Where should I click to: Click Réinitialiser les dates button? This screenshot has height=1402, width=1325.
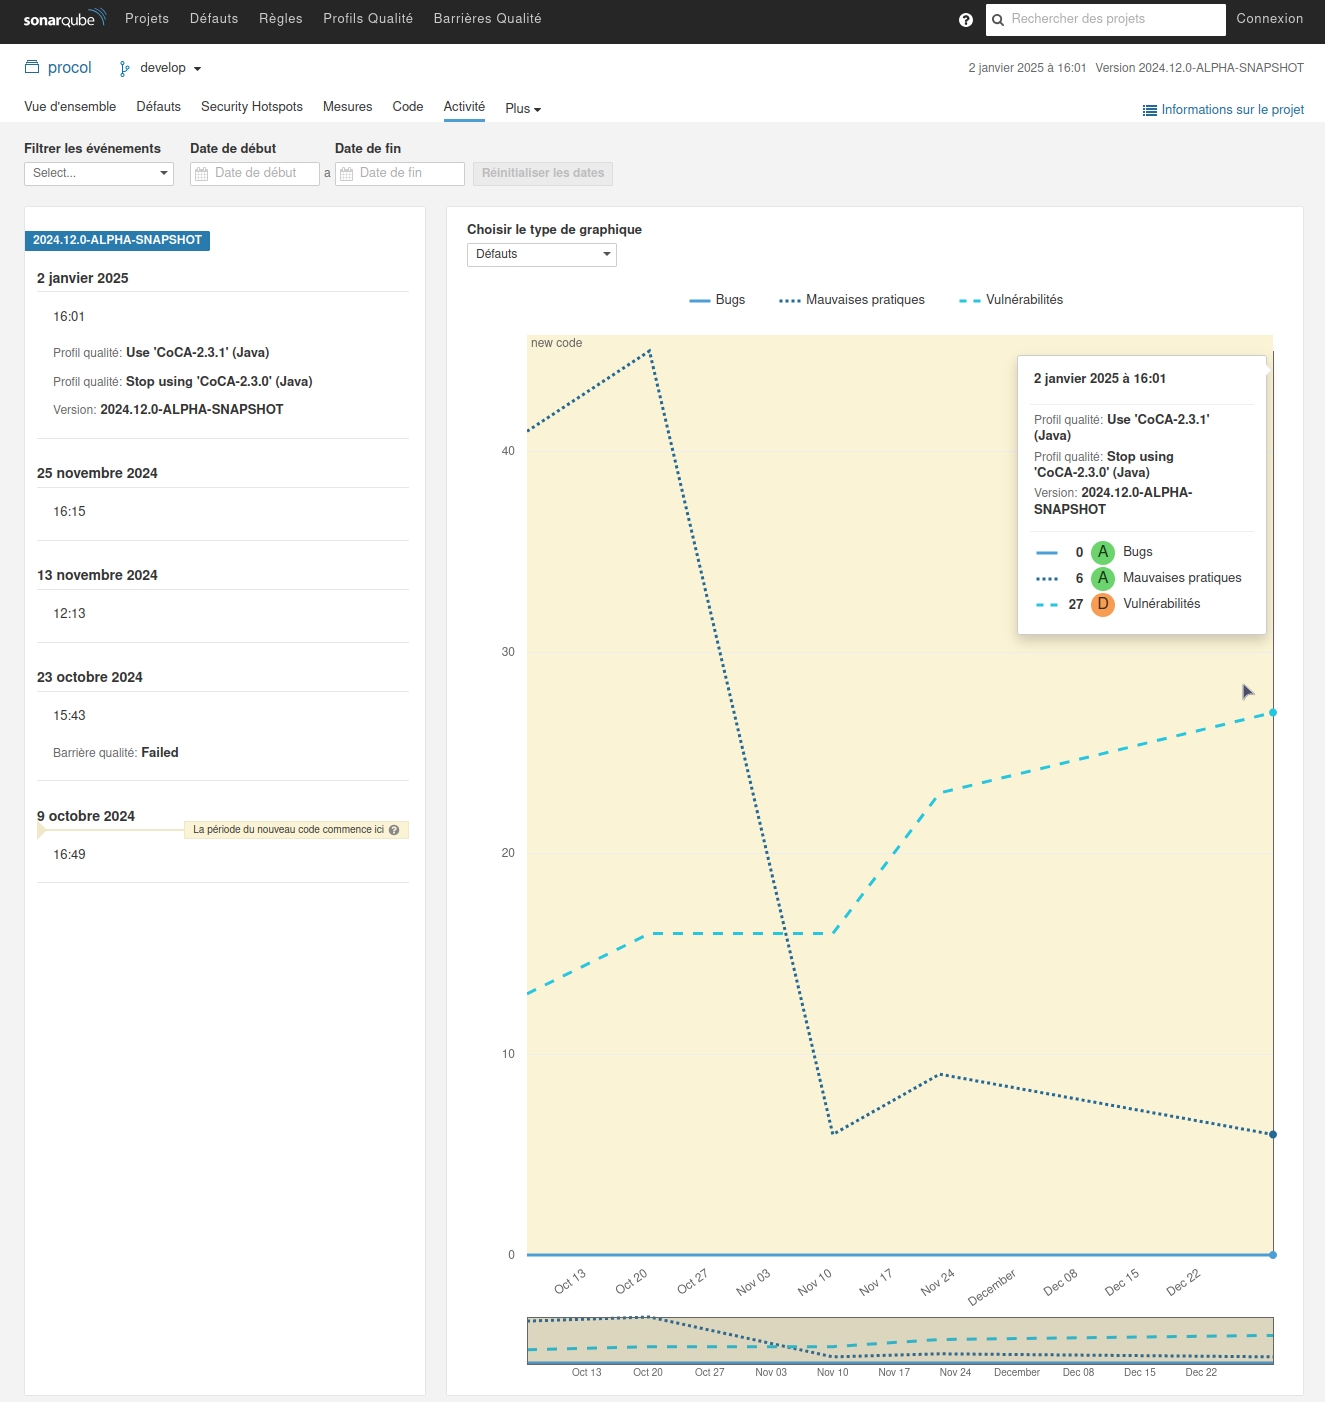[543, 173]
